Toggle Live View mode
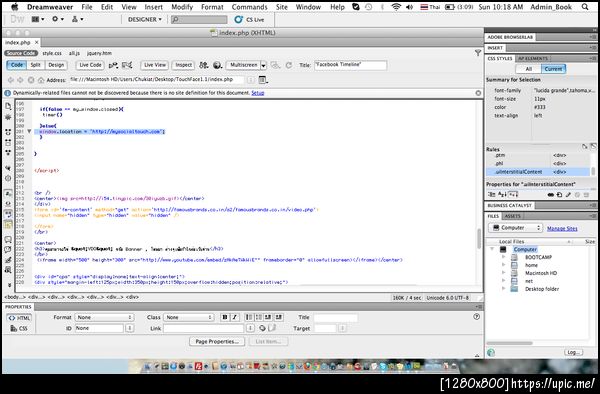Screen dimensions: 600x394 click(155, 65)
